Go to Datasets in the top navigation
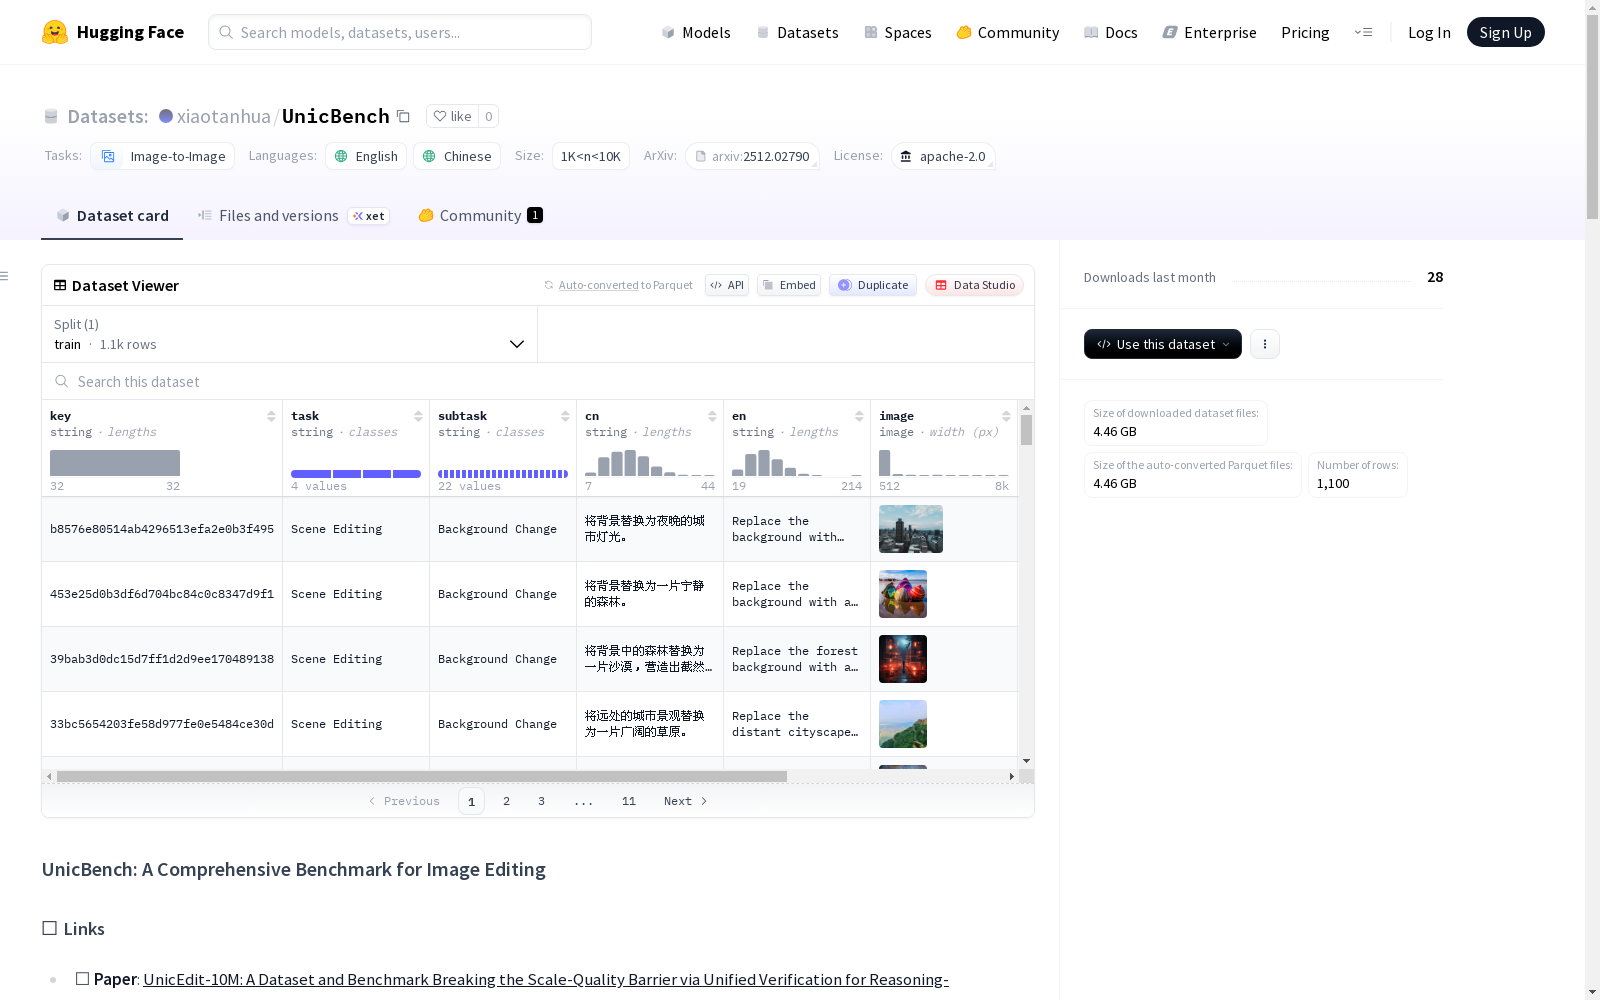Viewport: 1600px width, 1000px height. 797,32
